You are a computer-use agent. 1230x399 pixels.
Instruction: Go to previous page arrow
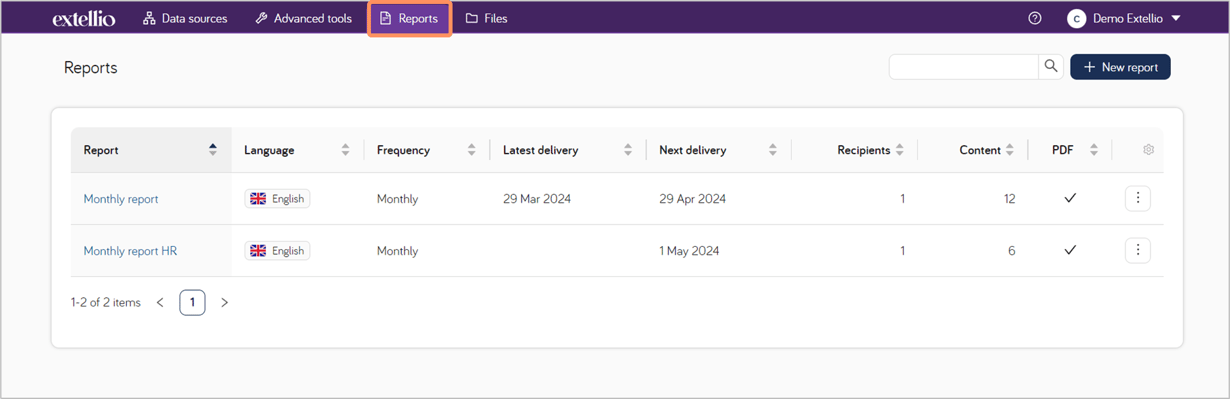pos(160,302)
